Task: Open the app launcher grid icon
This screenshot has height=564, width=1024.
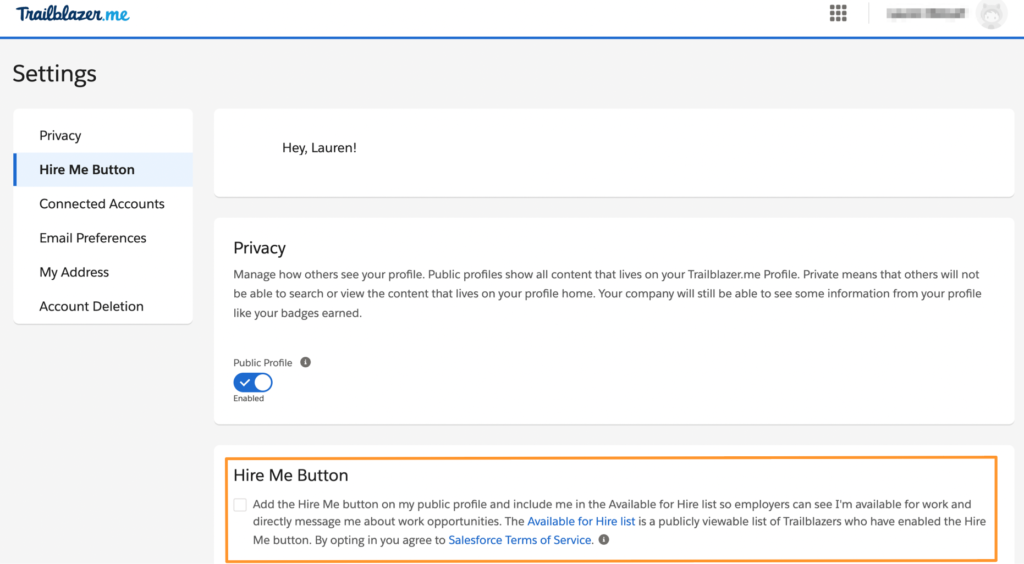Action: [838, 13]
